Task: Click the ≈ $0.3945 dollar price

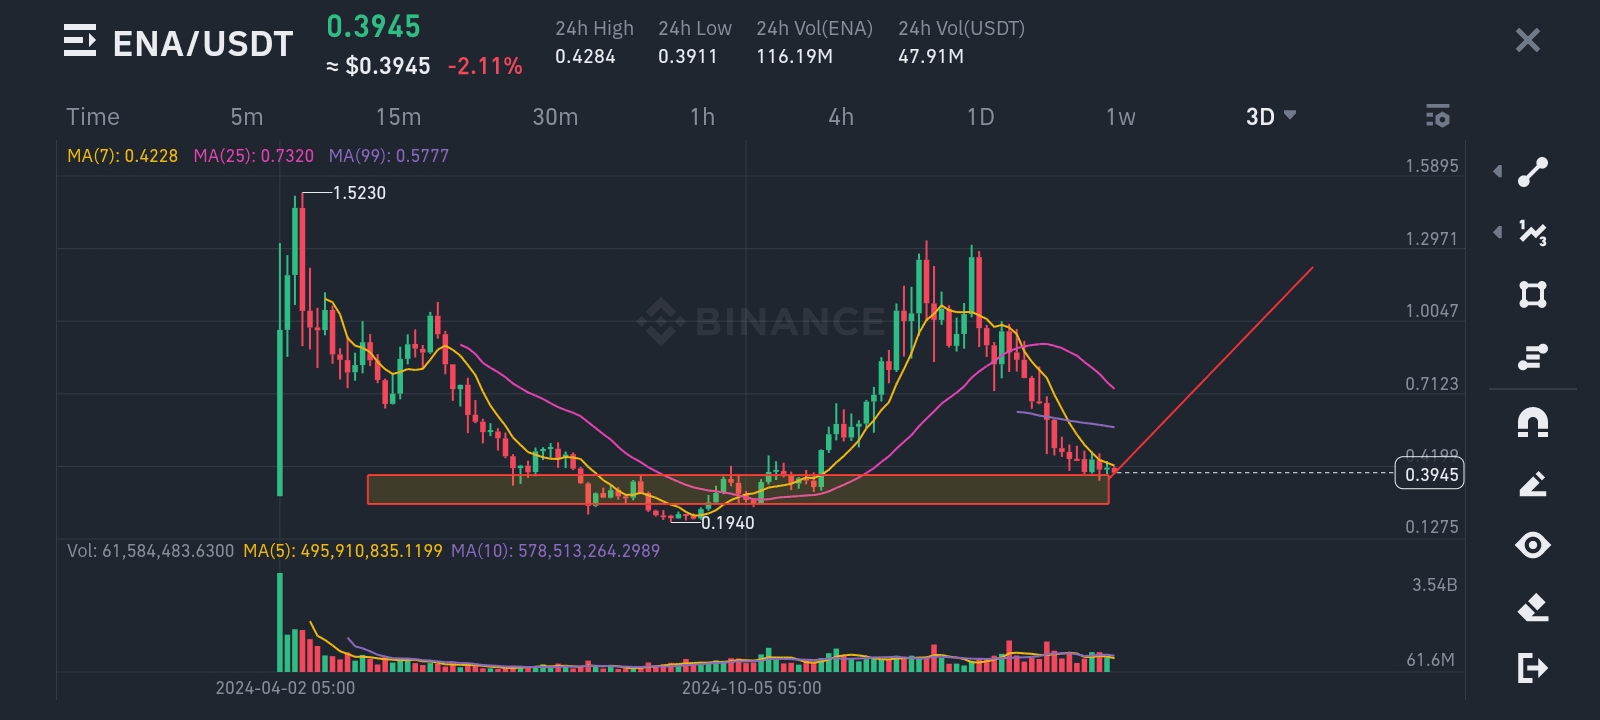Action: tap(378, 67)
